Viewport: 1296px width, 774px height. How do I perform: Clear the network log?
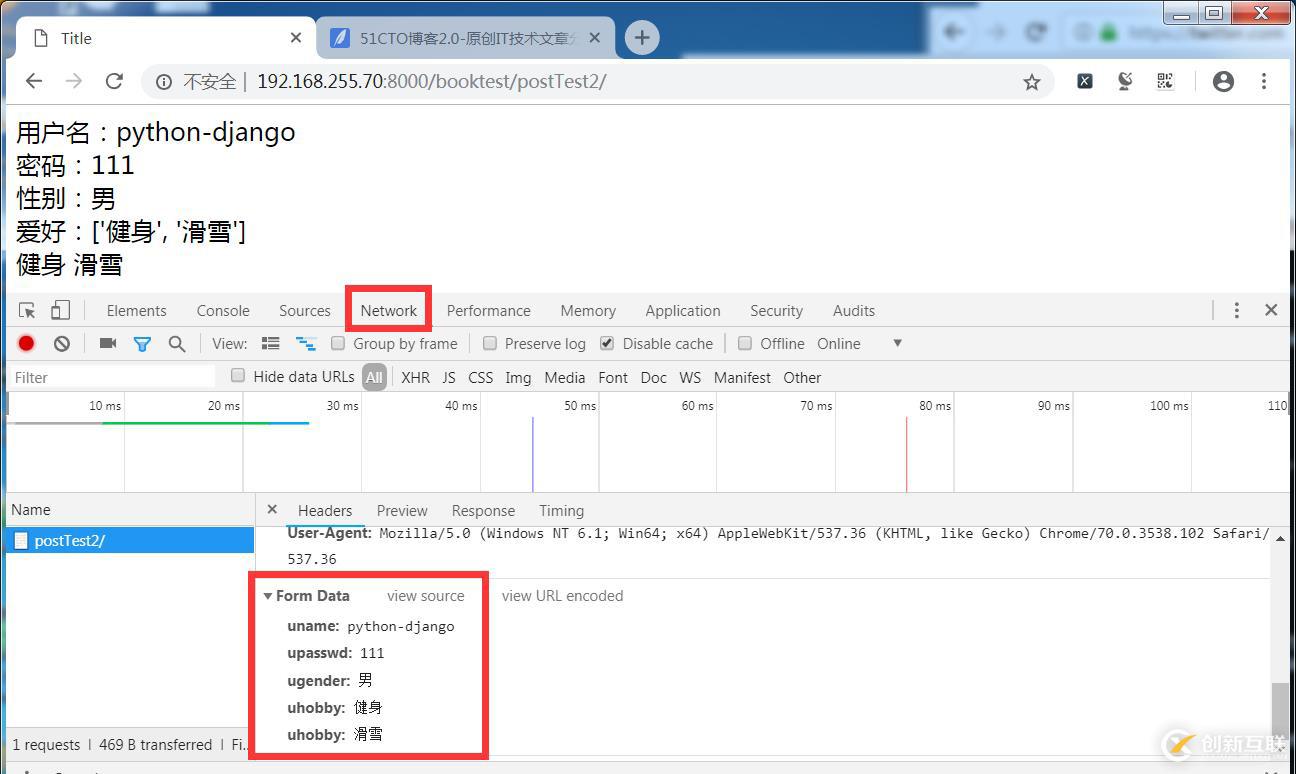pos(62,343)
